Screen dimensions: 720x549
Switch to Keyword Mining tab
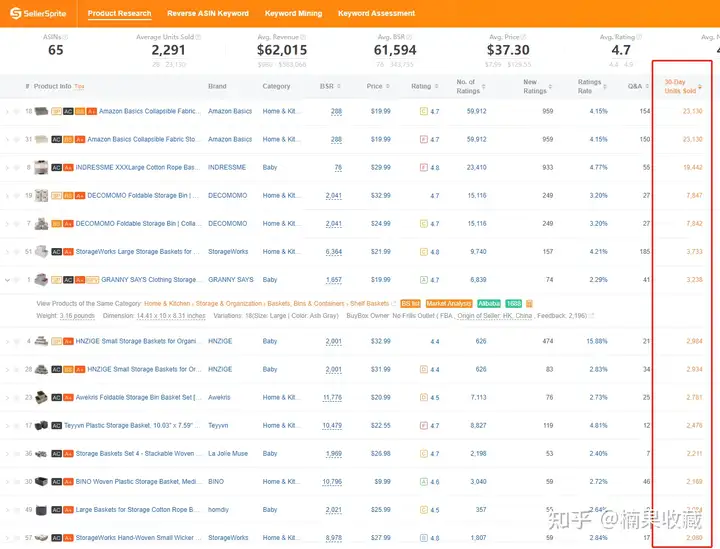tap(293, 13)
